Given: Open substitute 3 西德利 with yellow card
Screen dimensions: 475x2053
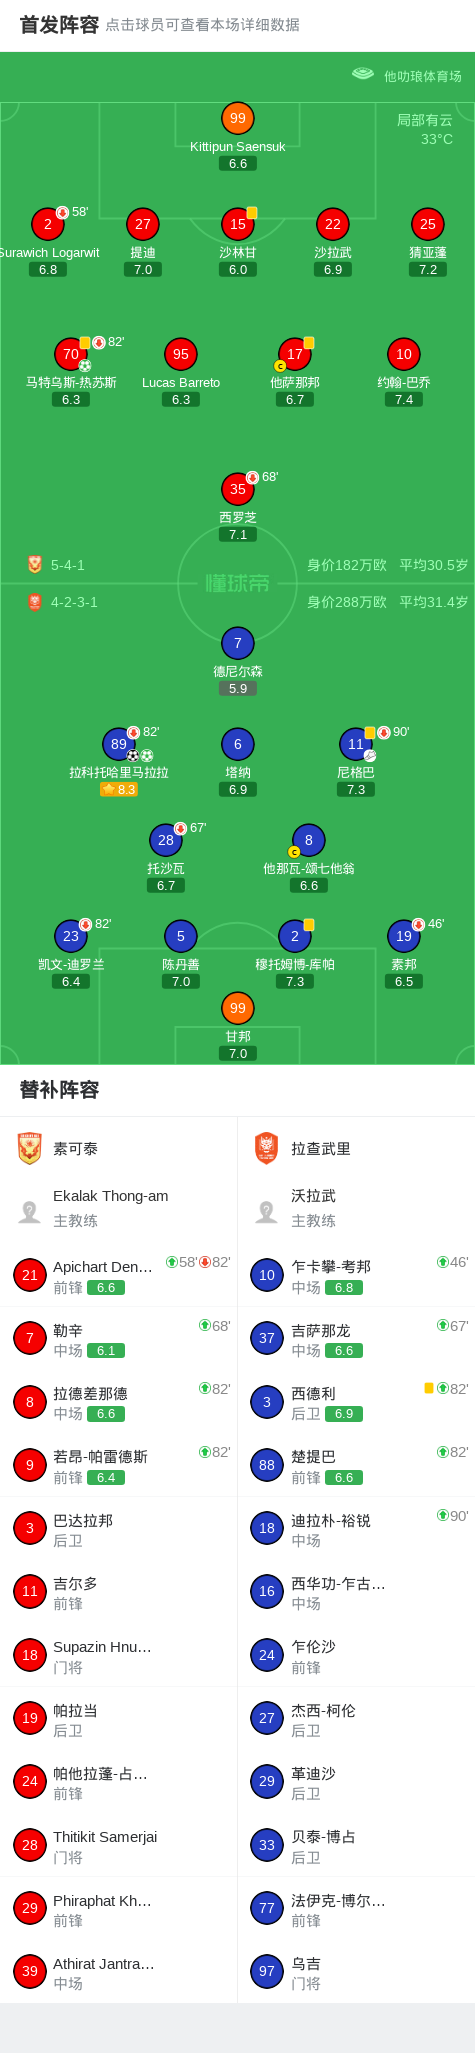Looking at the screenshot, I should pyautogui.click(x=356, y=1402).
